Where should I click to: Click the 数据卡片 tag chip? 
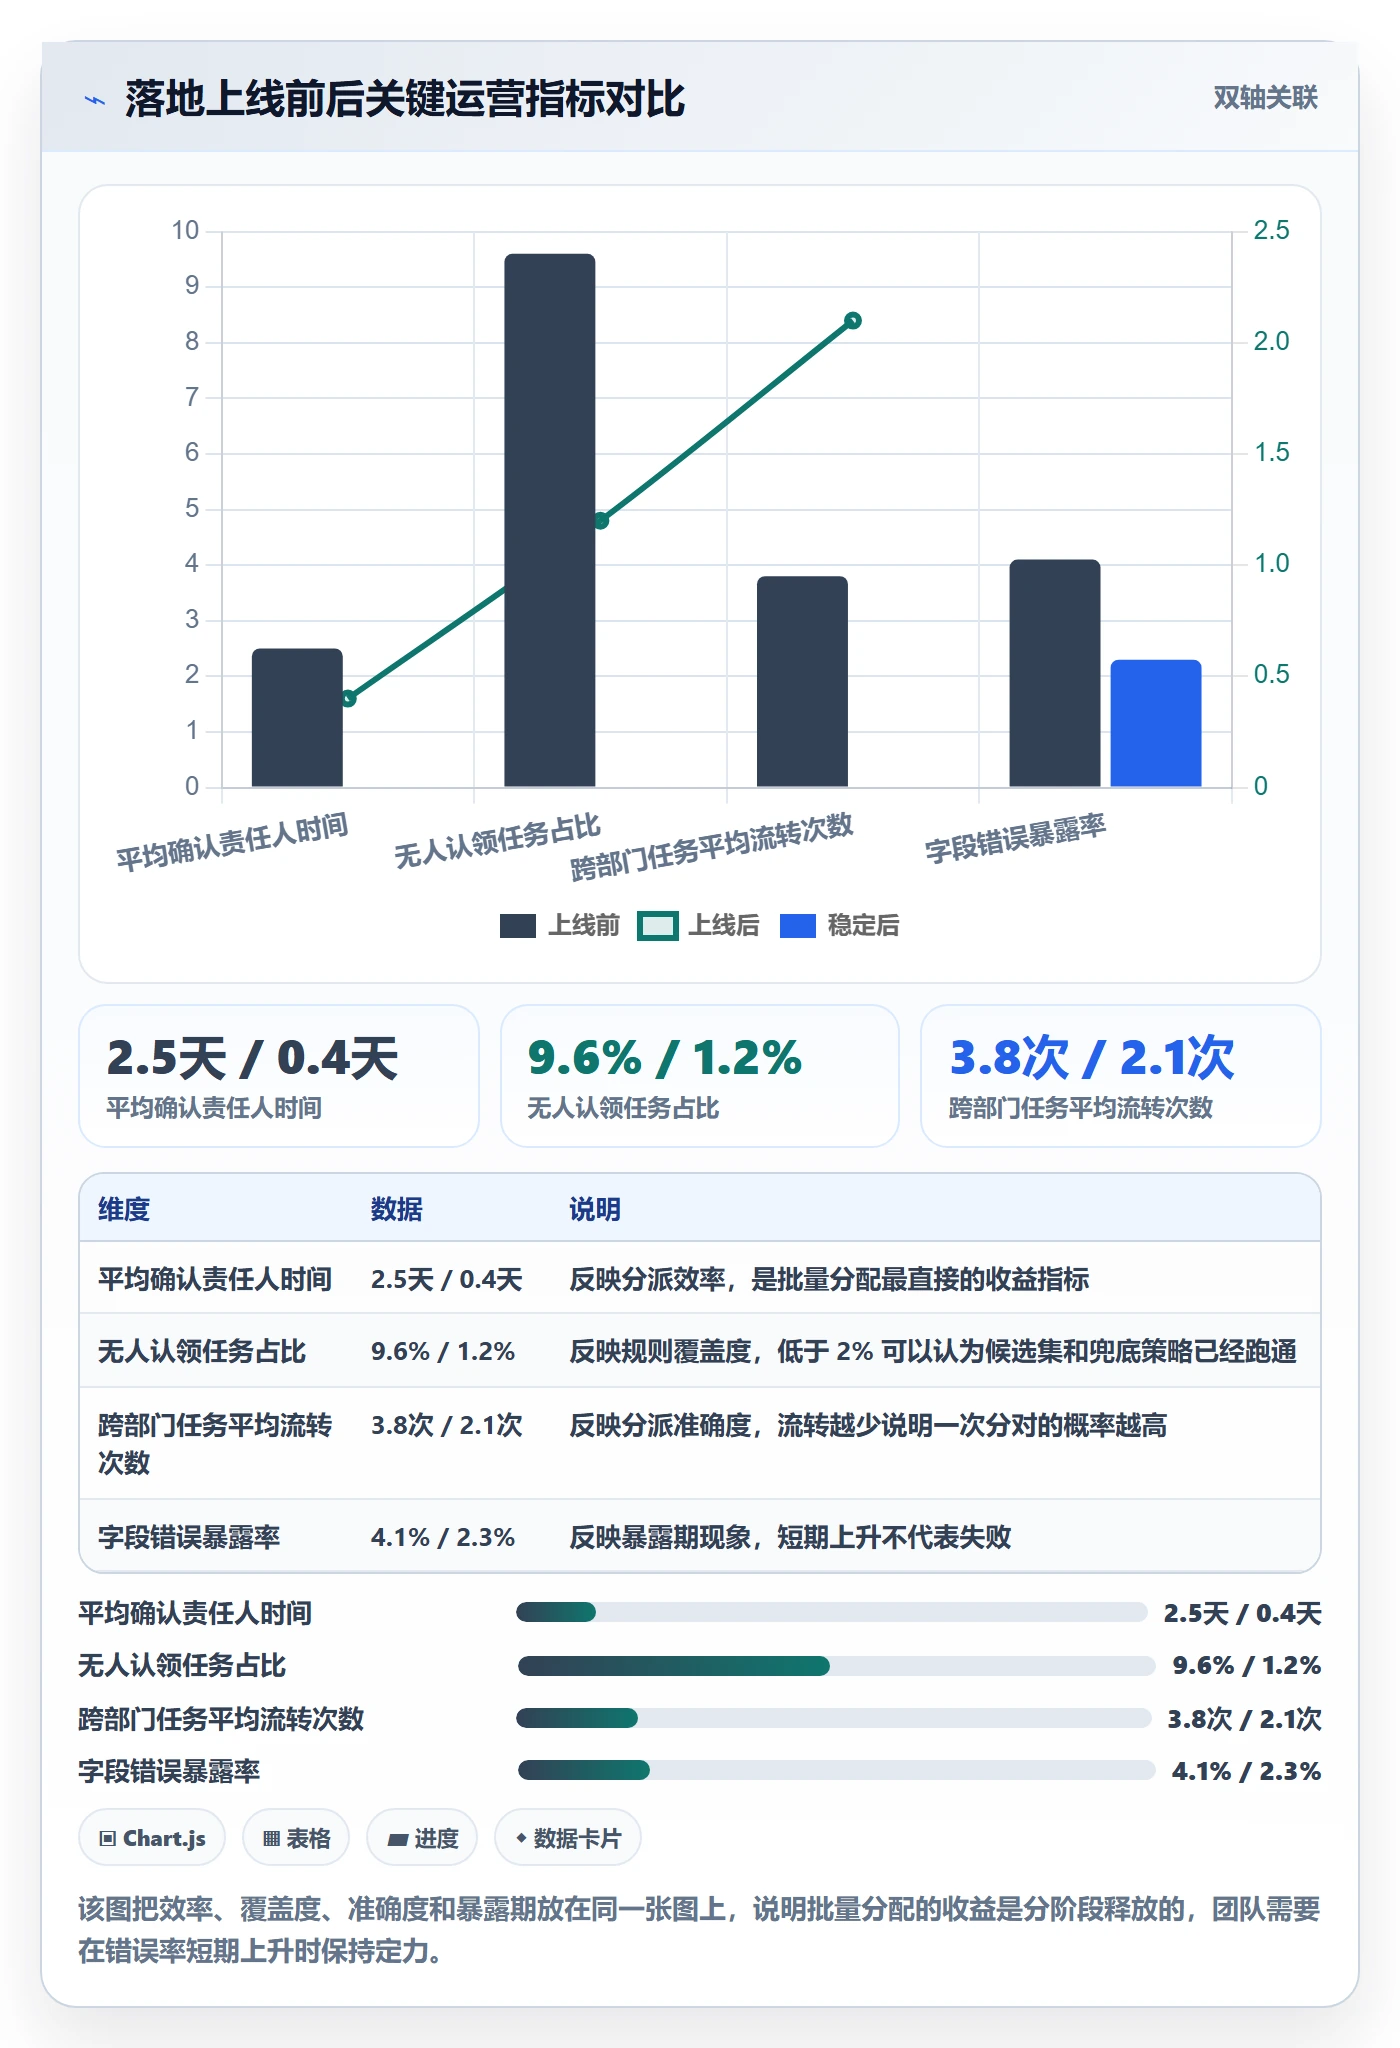tap(568, 1838)
